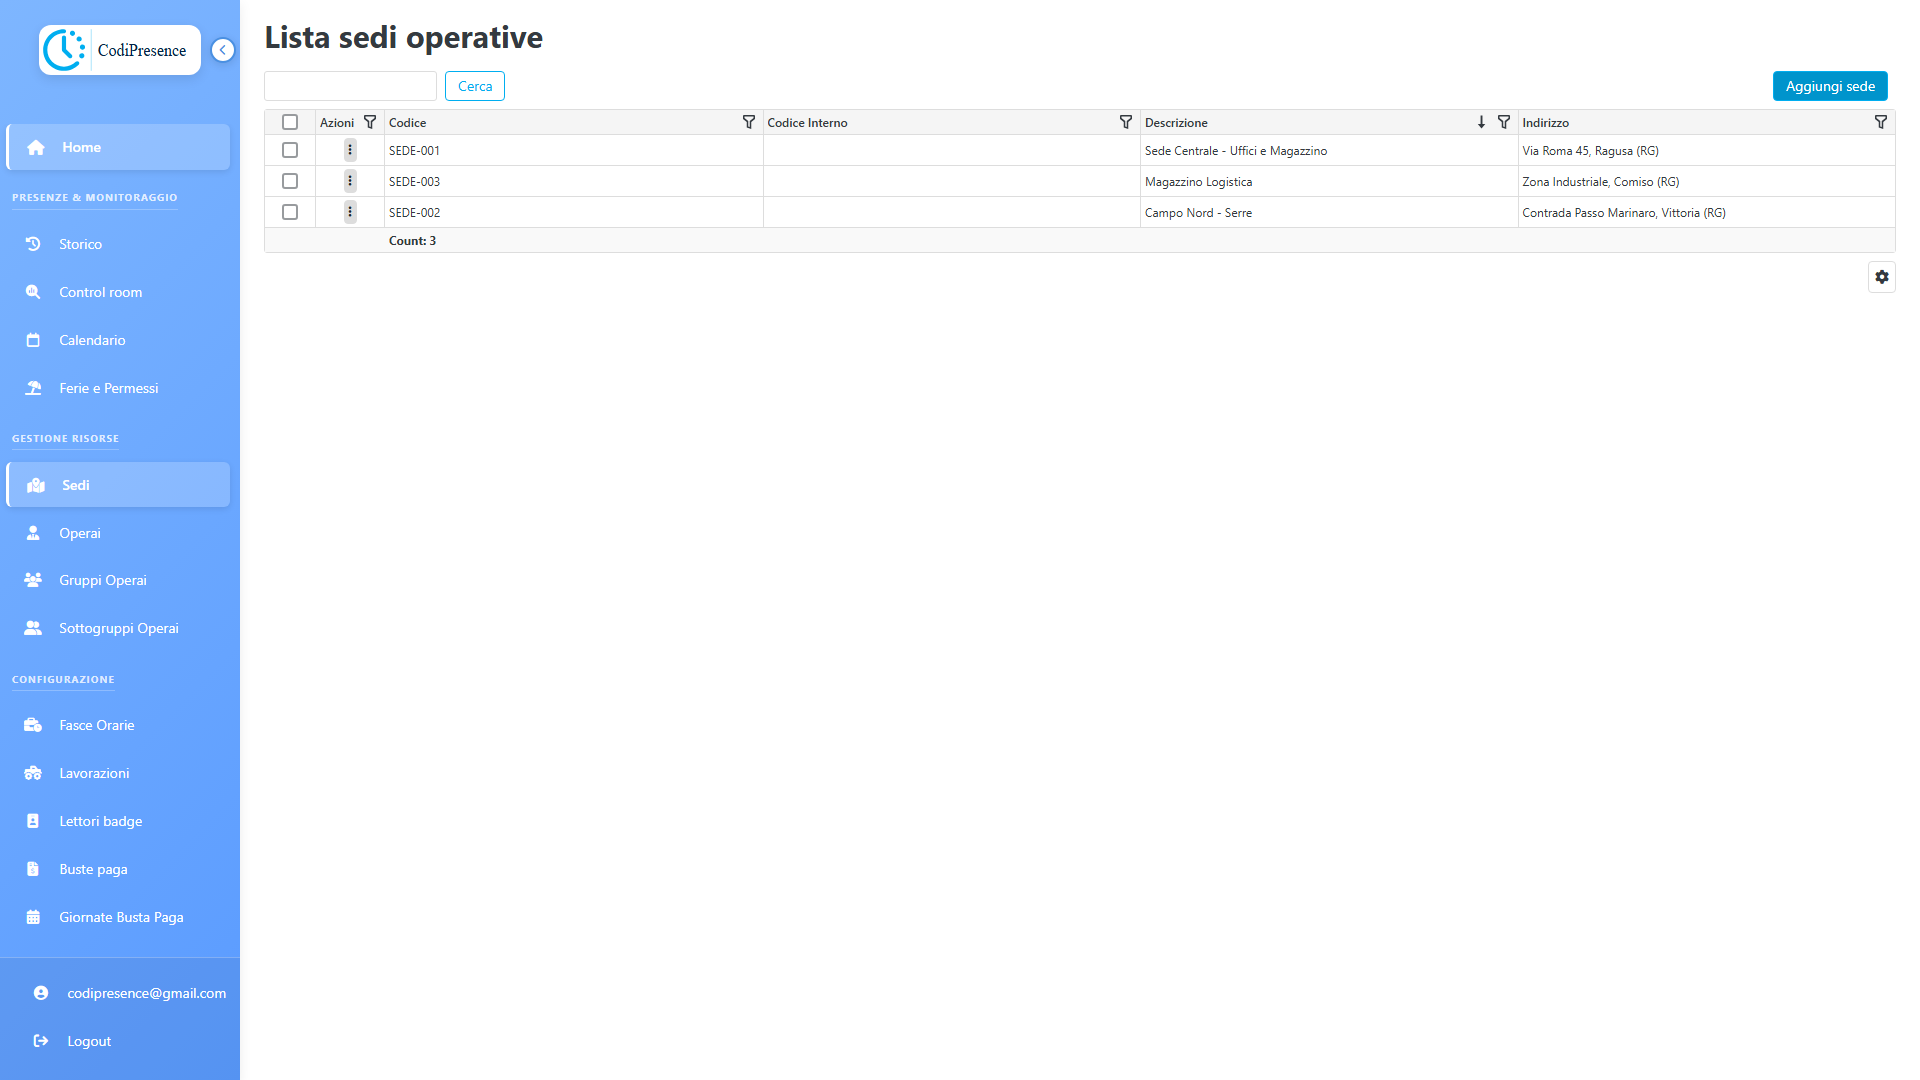
Task: Click the Gruppi Operai people icon
Action: [x=33, y=580]
